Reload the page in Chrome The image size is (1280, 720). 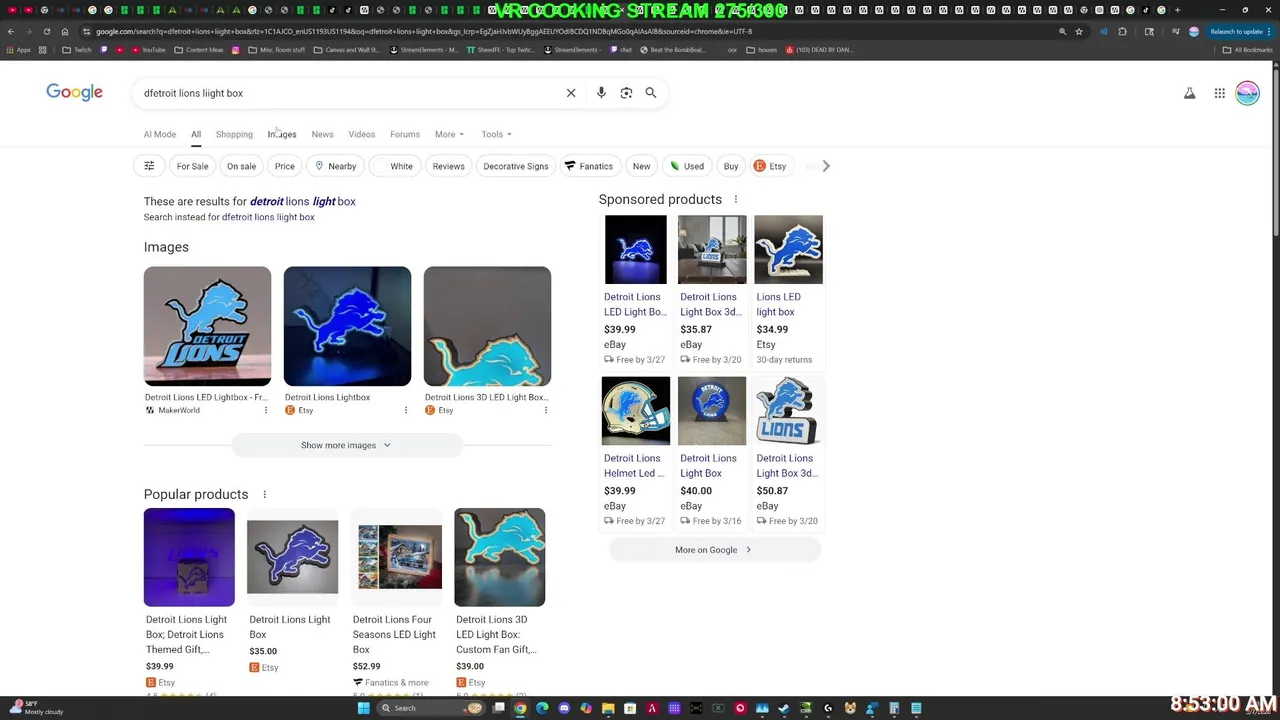point(46,31)
